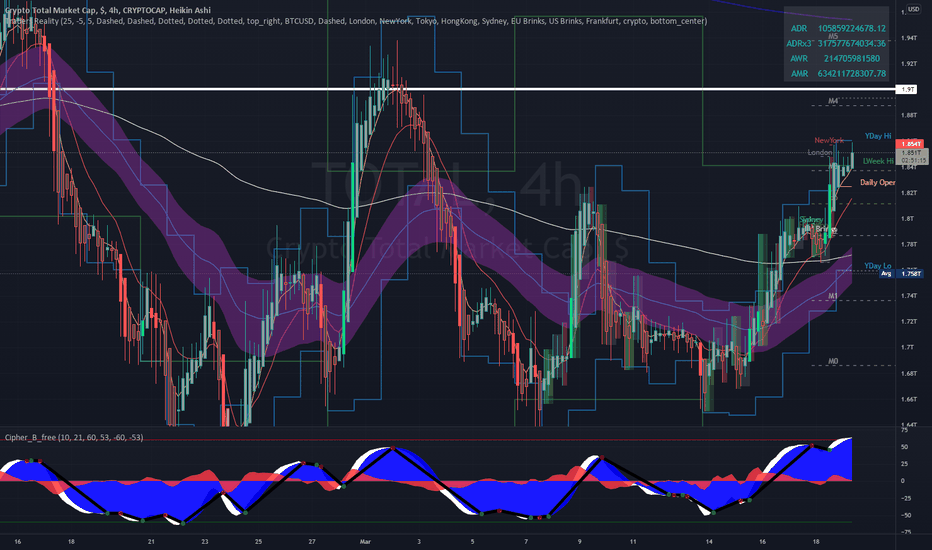The width and height of the screenshot is (932, 550).
Task: Click the 25 date on the time axis
Action: (258, 542)
